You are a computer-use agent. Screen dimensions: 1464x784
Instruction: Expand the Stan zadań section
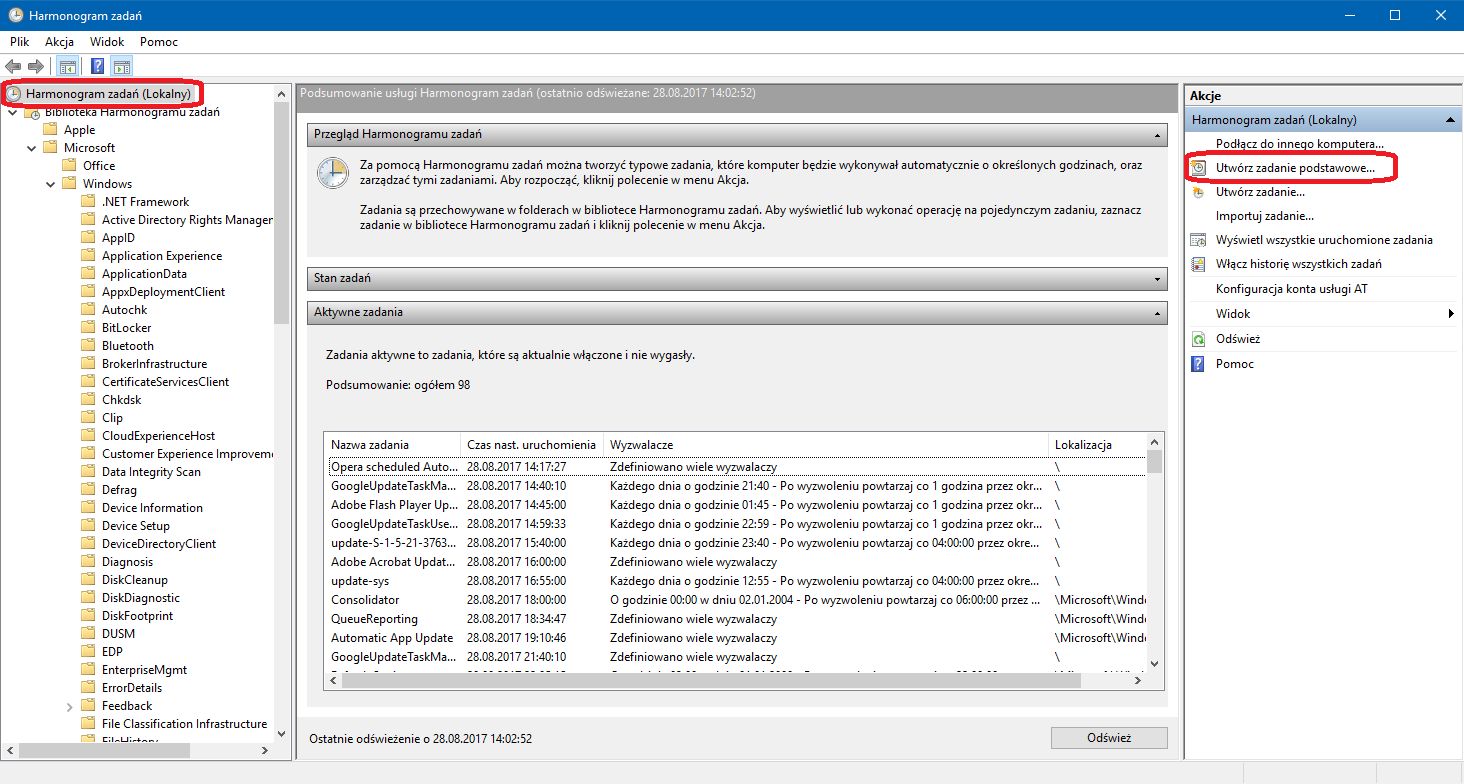[1157, 278]
